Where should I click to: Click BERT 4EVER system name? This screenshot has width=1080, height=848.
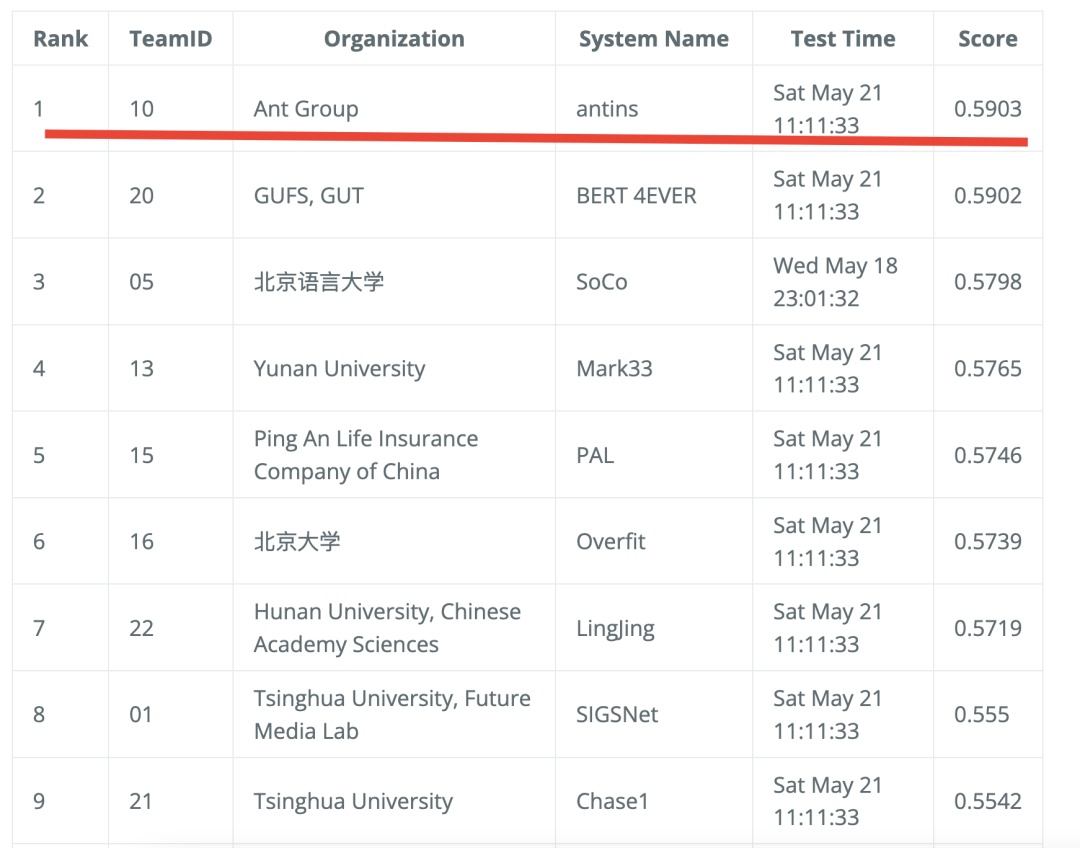tap(636, 196)
